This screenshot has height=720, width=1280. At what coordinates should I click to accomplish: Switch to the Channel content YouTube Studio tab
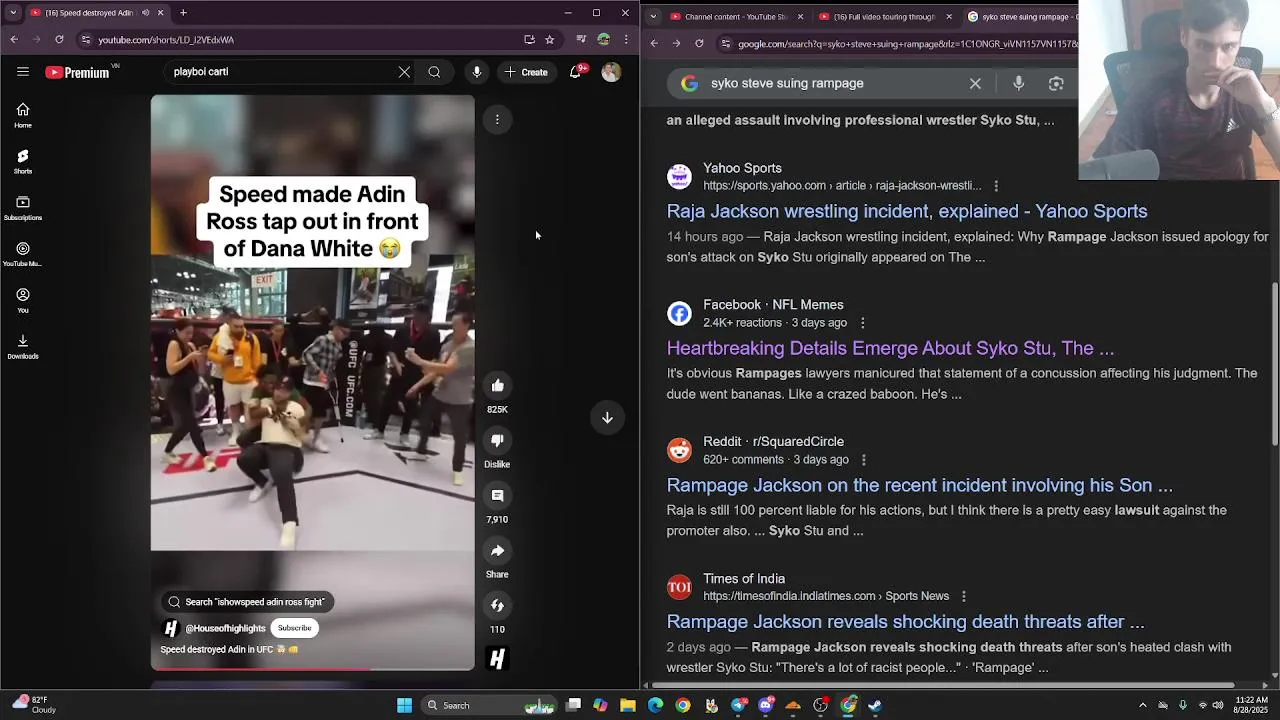735,17
